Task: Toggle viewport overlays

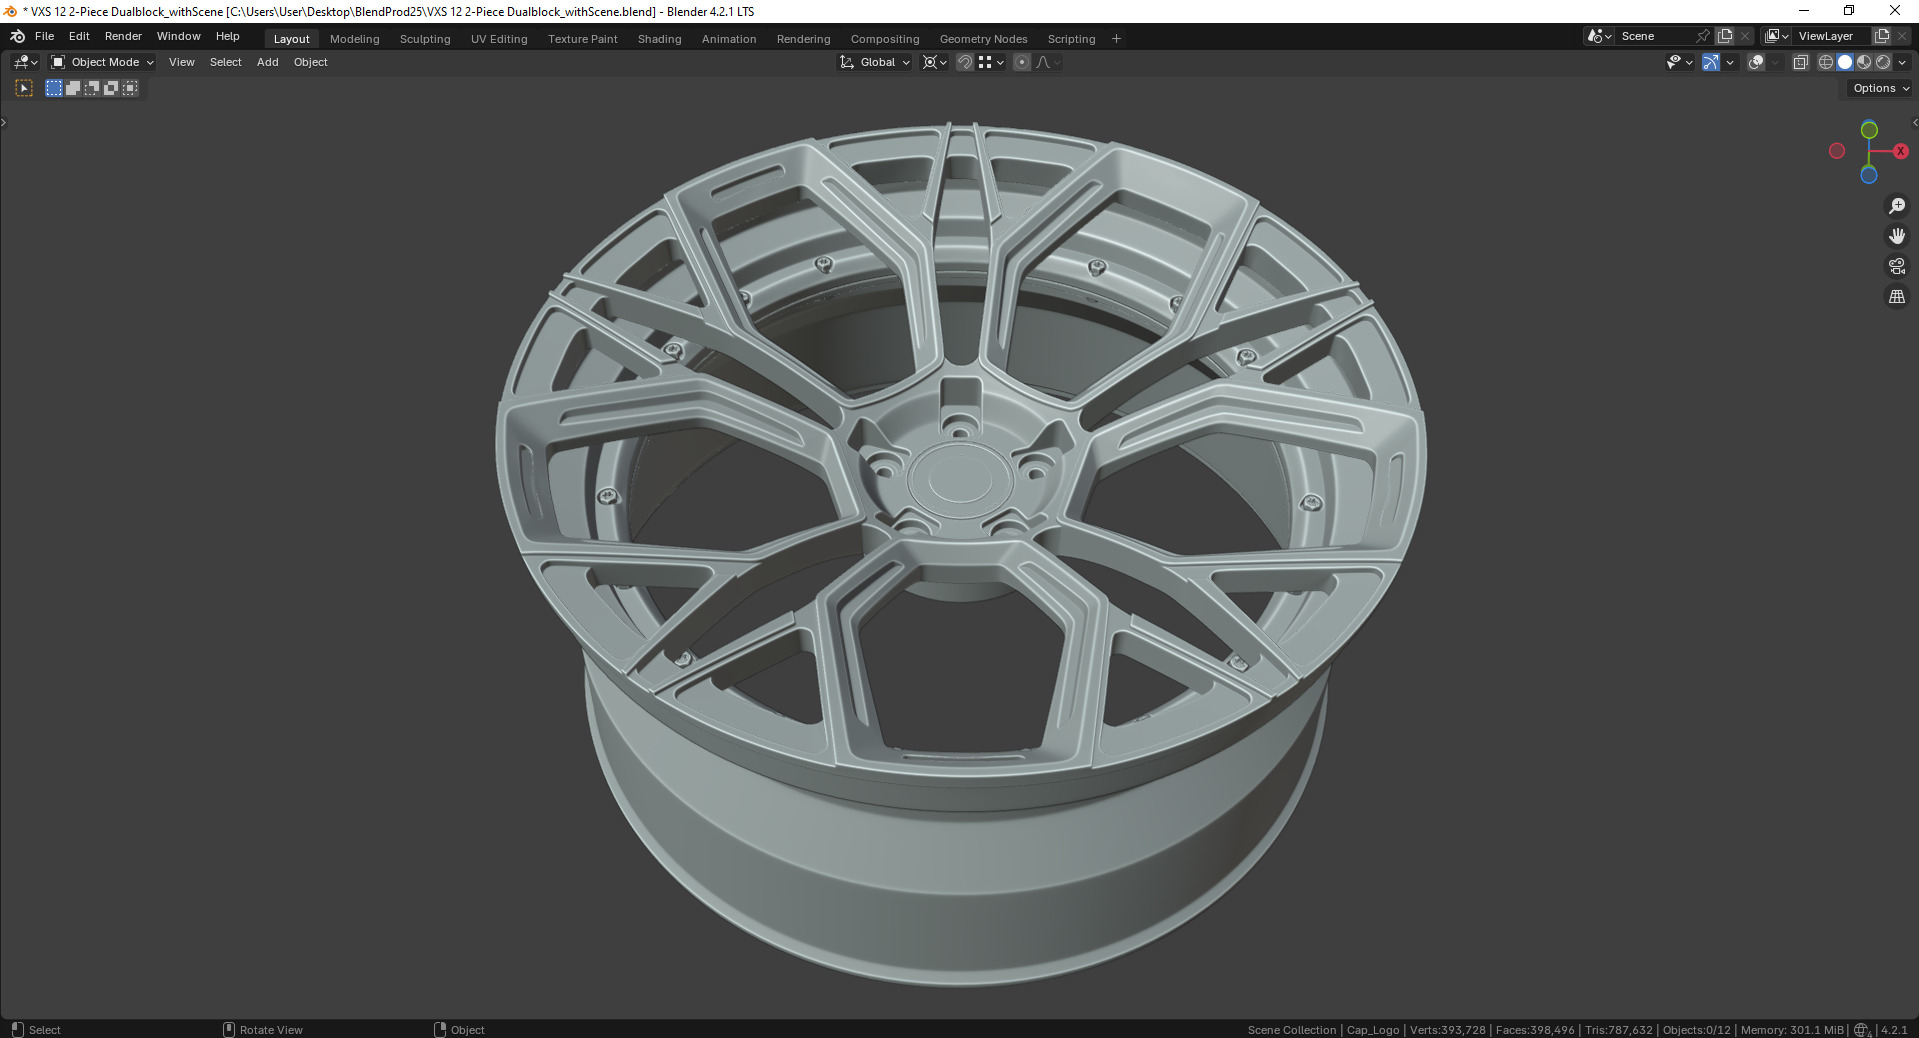Action: click(1756, 62)
